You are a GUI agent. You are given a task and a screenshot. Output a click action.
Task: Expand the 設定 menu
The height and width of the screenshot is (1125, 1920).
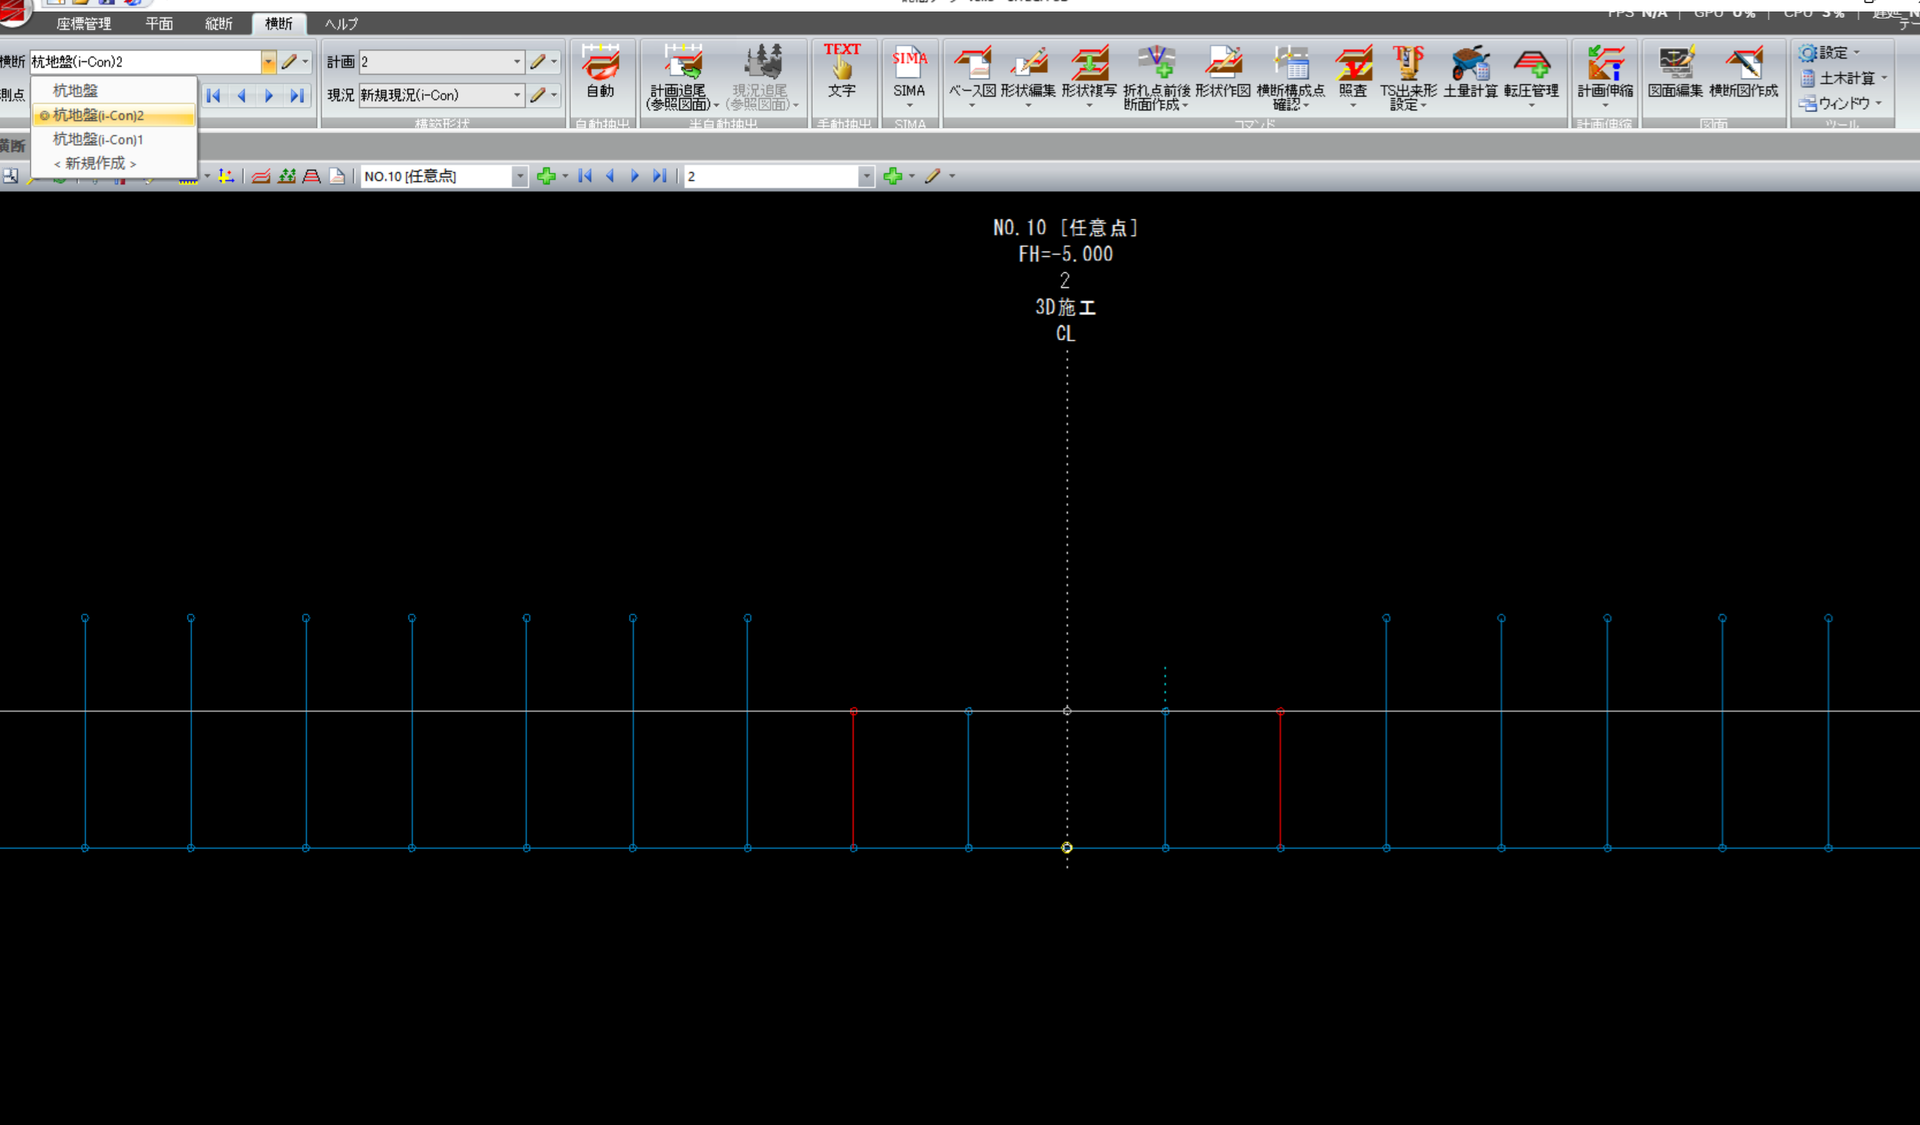(x=1830, y=53)
